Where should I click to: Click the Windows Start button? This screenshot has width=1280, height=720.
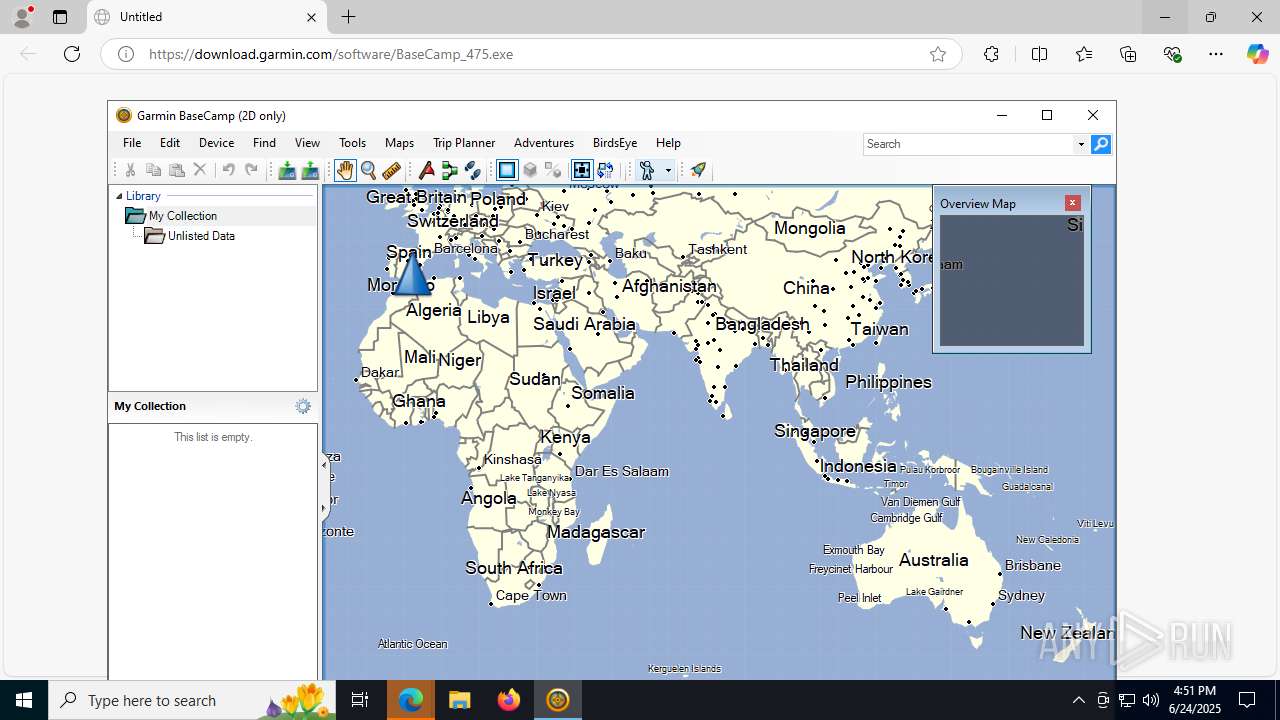pyautogui.click(x=24, y=700)
